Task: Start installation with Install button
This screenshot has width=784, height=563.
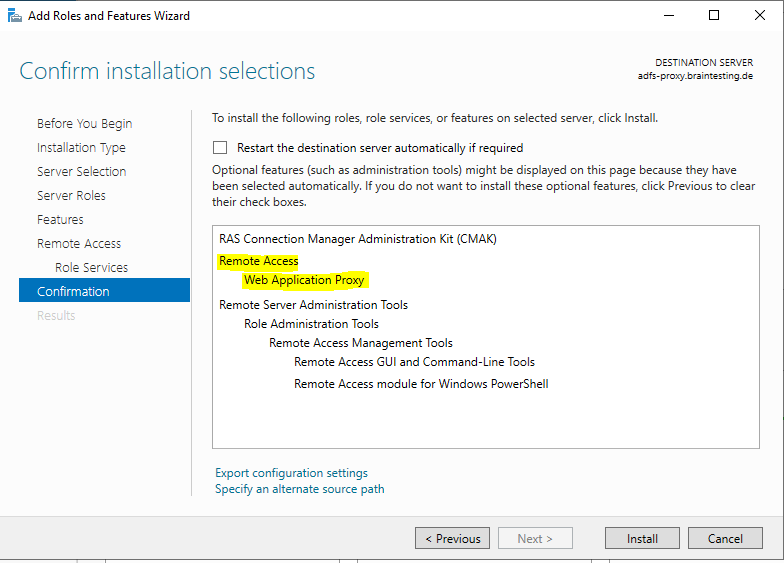Action: click(x=642, y=538)
